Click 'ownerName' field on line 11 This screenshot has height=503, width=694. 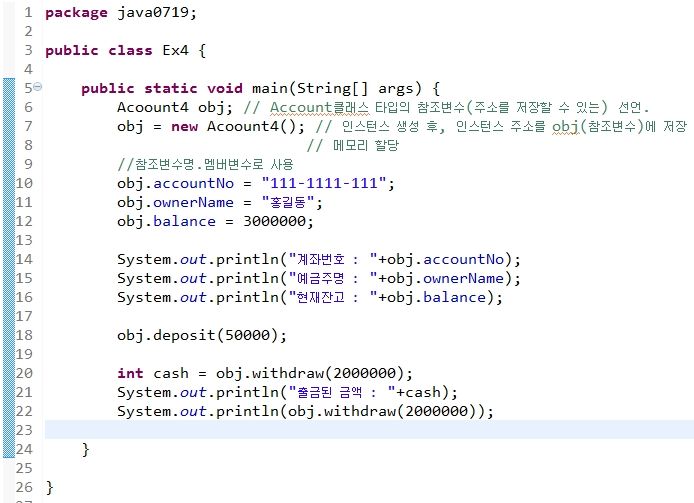(193, 202)
